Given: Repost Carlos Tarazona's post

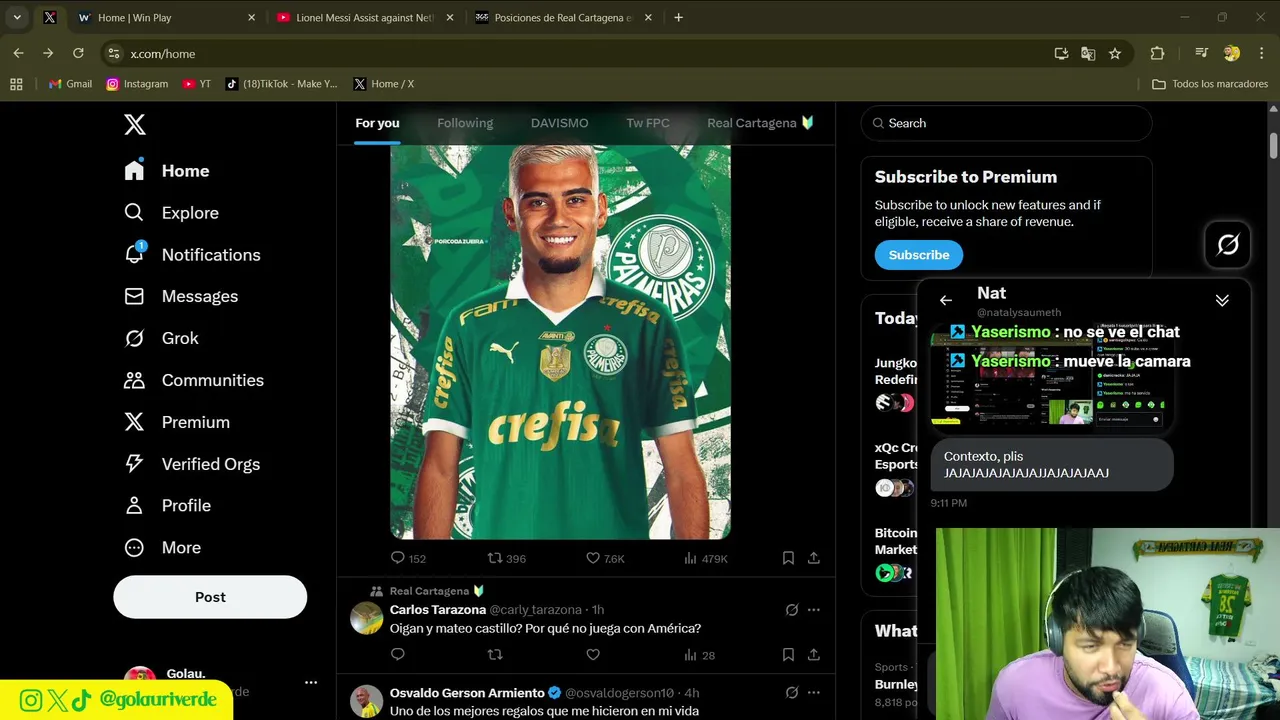Looking at the screenshot, I should coord(495,655).
